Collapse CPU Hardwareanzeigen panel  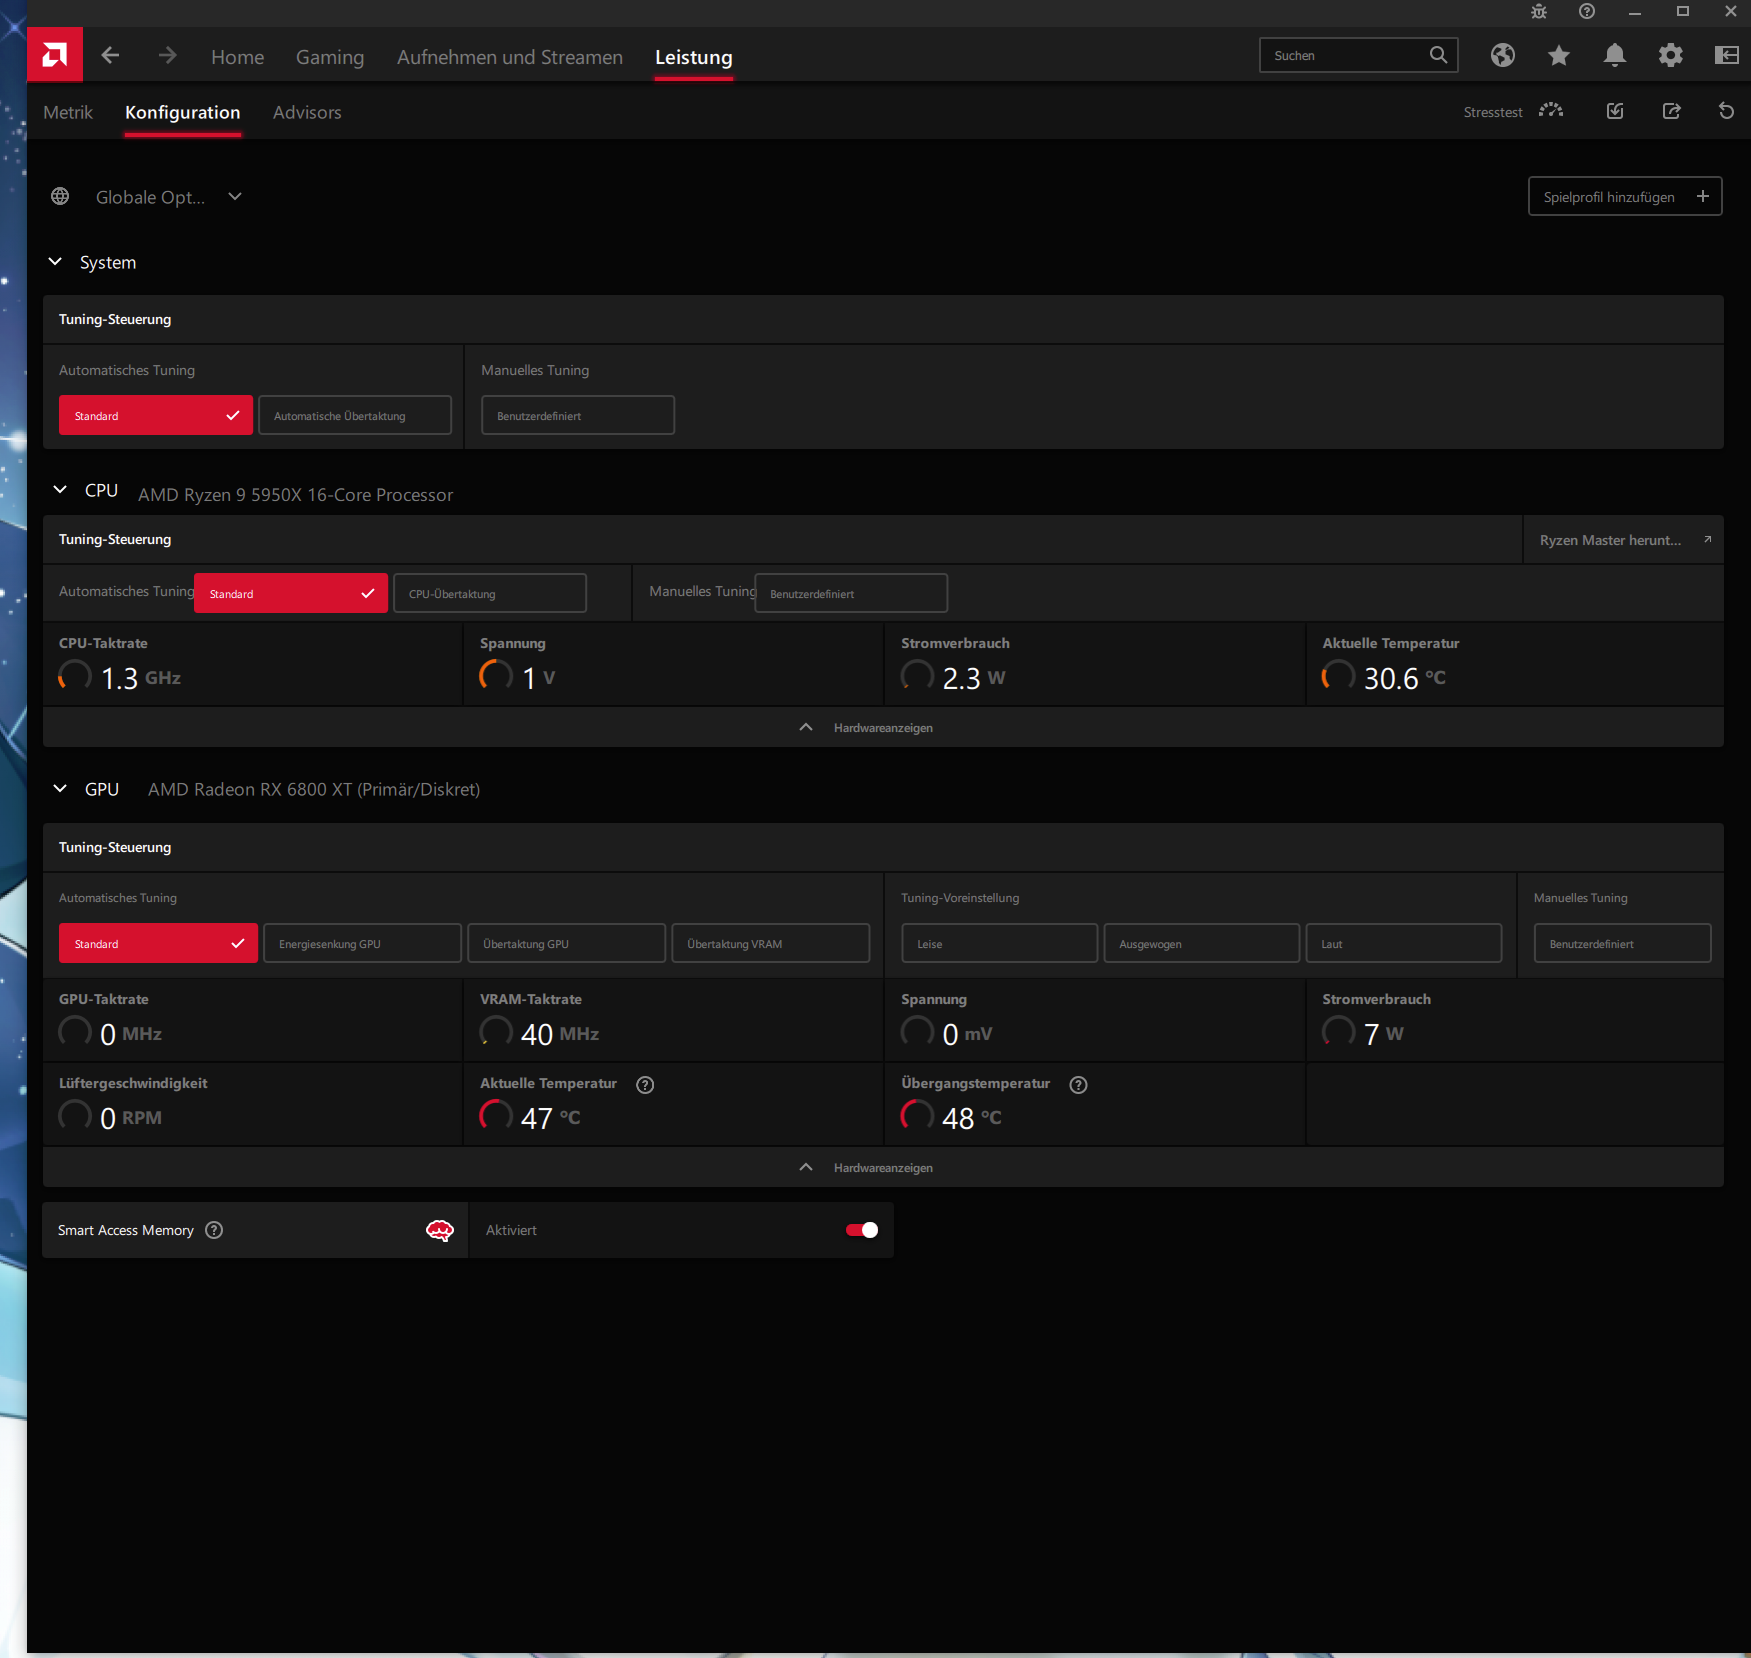point(883,727)
